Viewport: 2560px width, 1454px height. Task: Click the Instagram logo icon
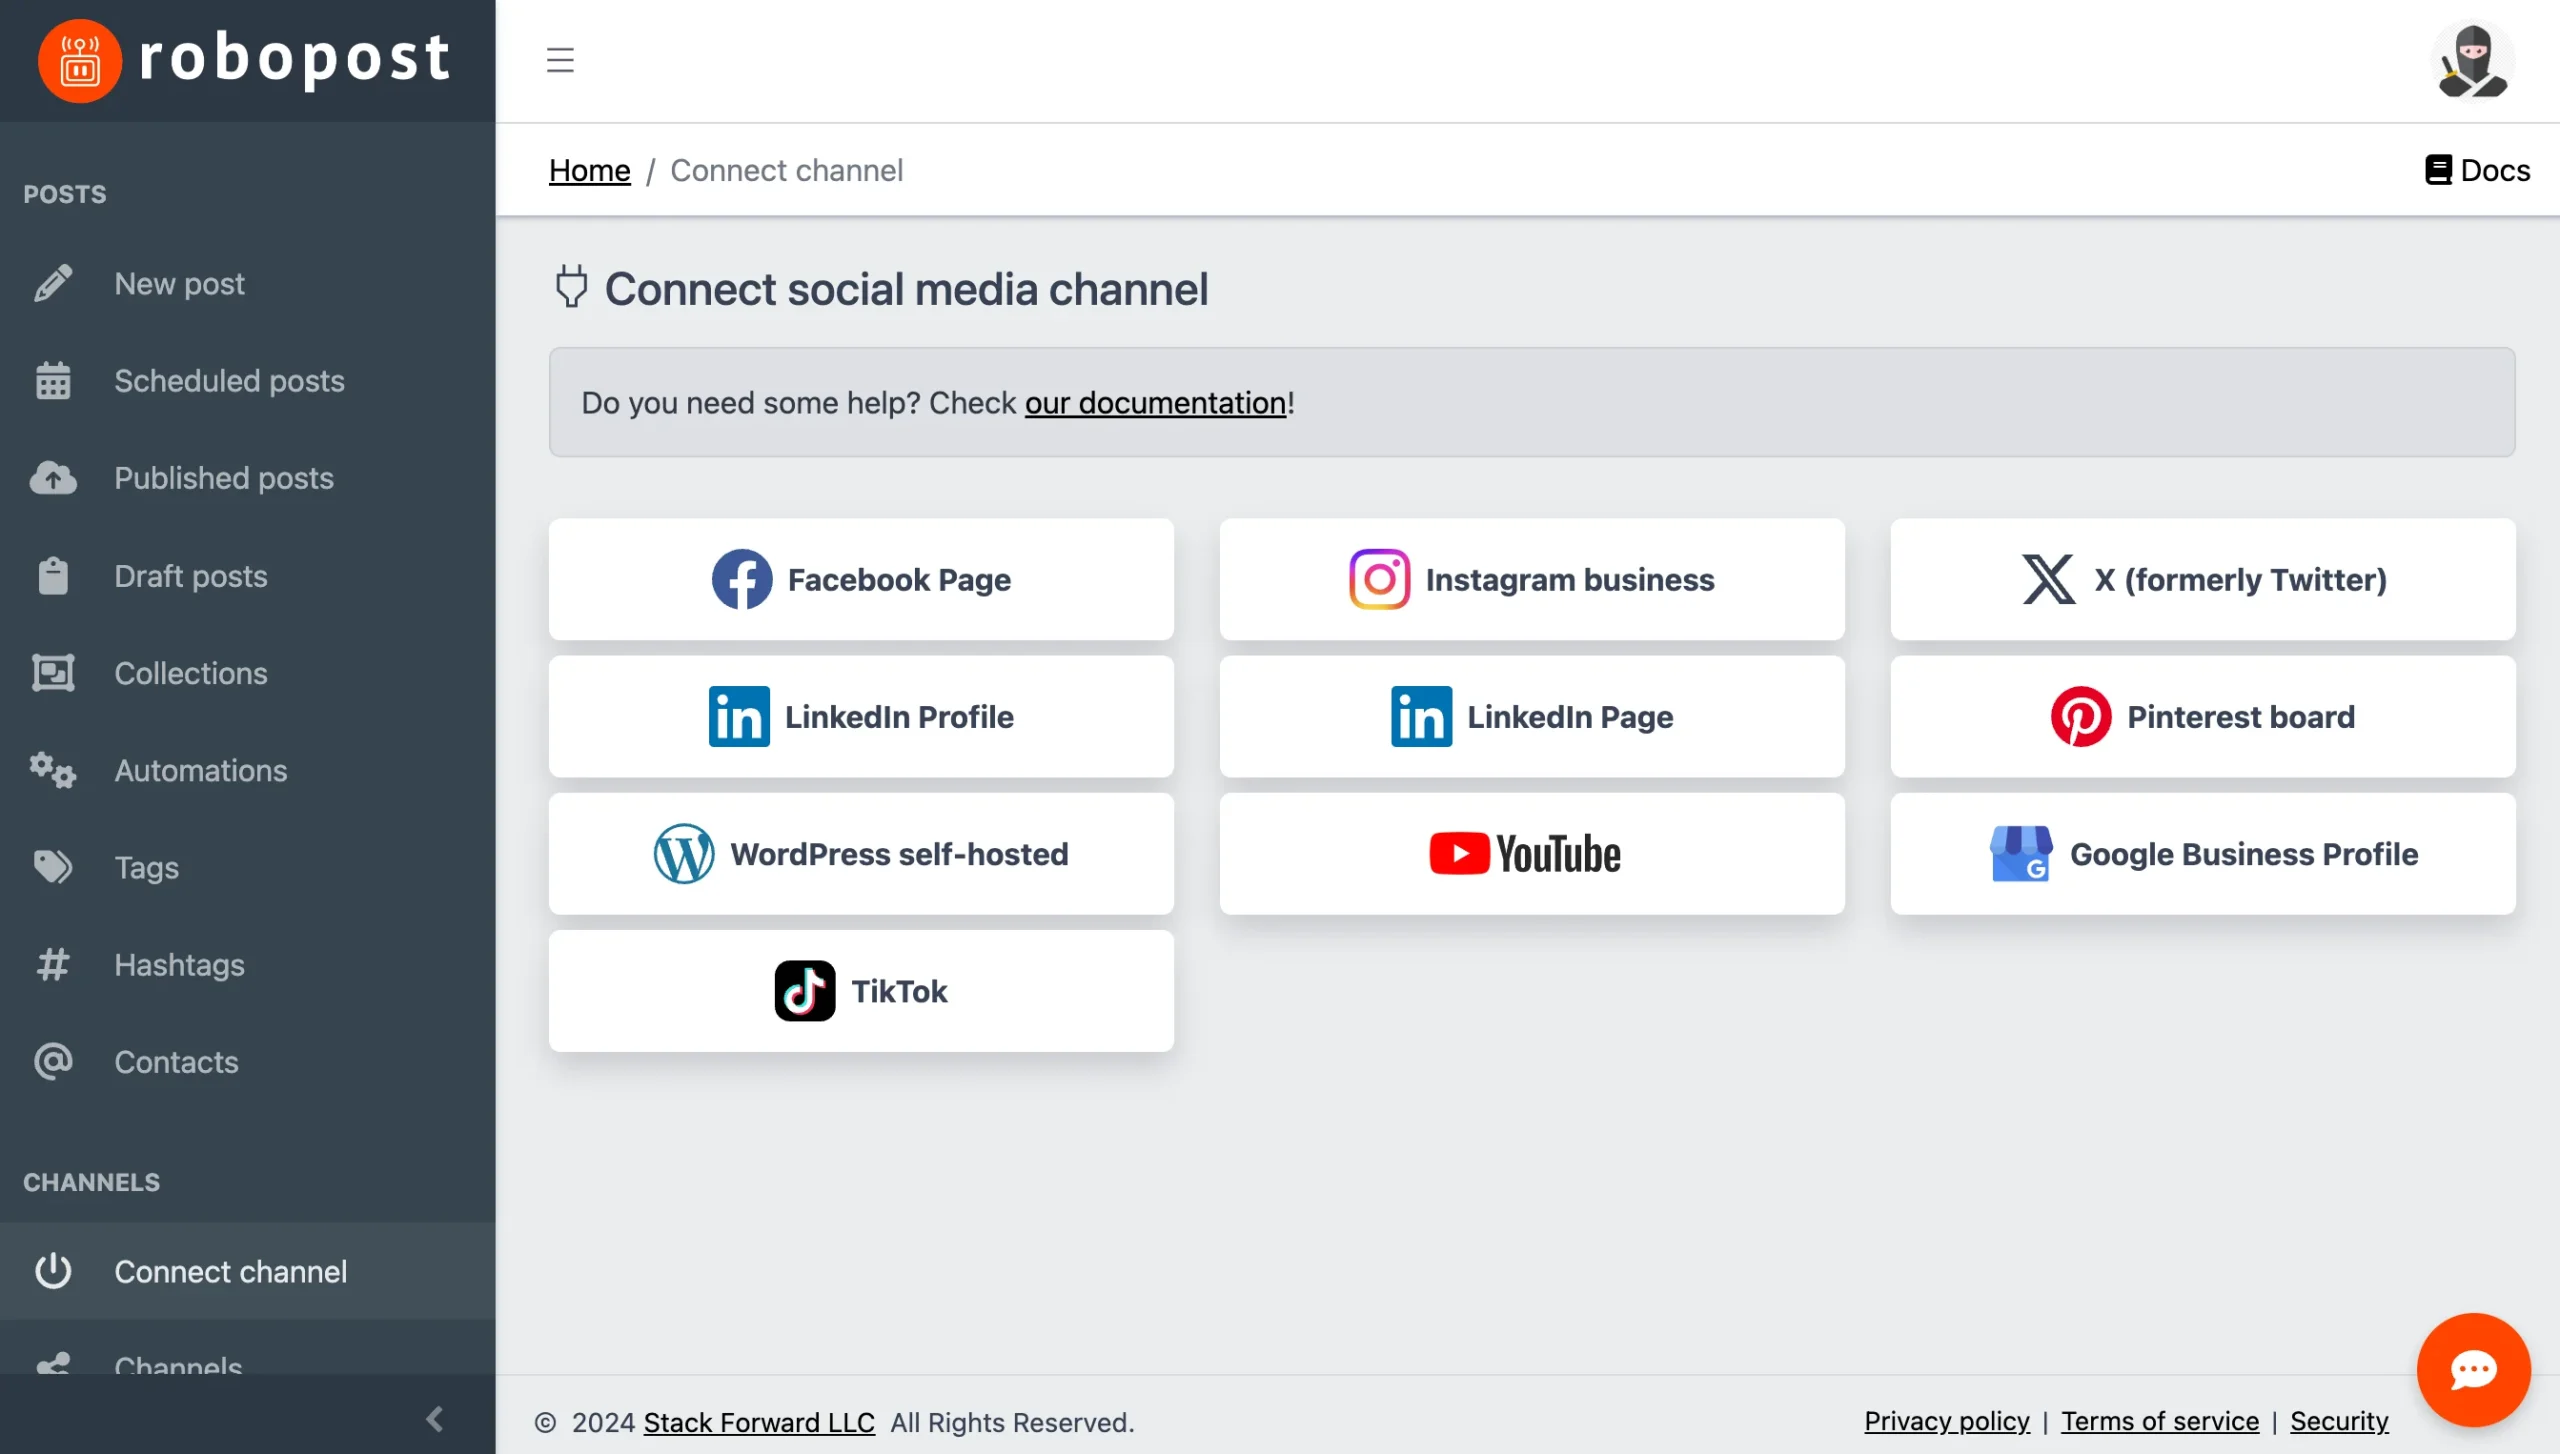(x=1380, y=579)
